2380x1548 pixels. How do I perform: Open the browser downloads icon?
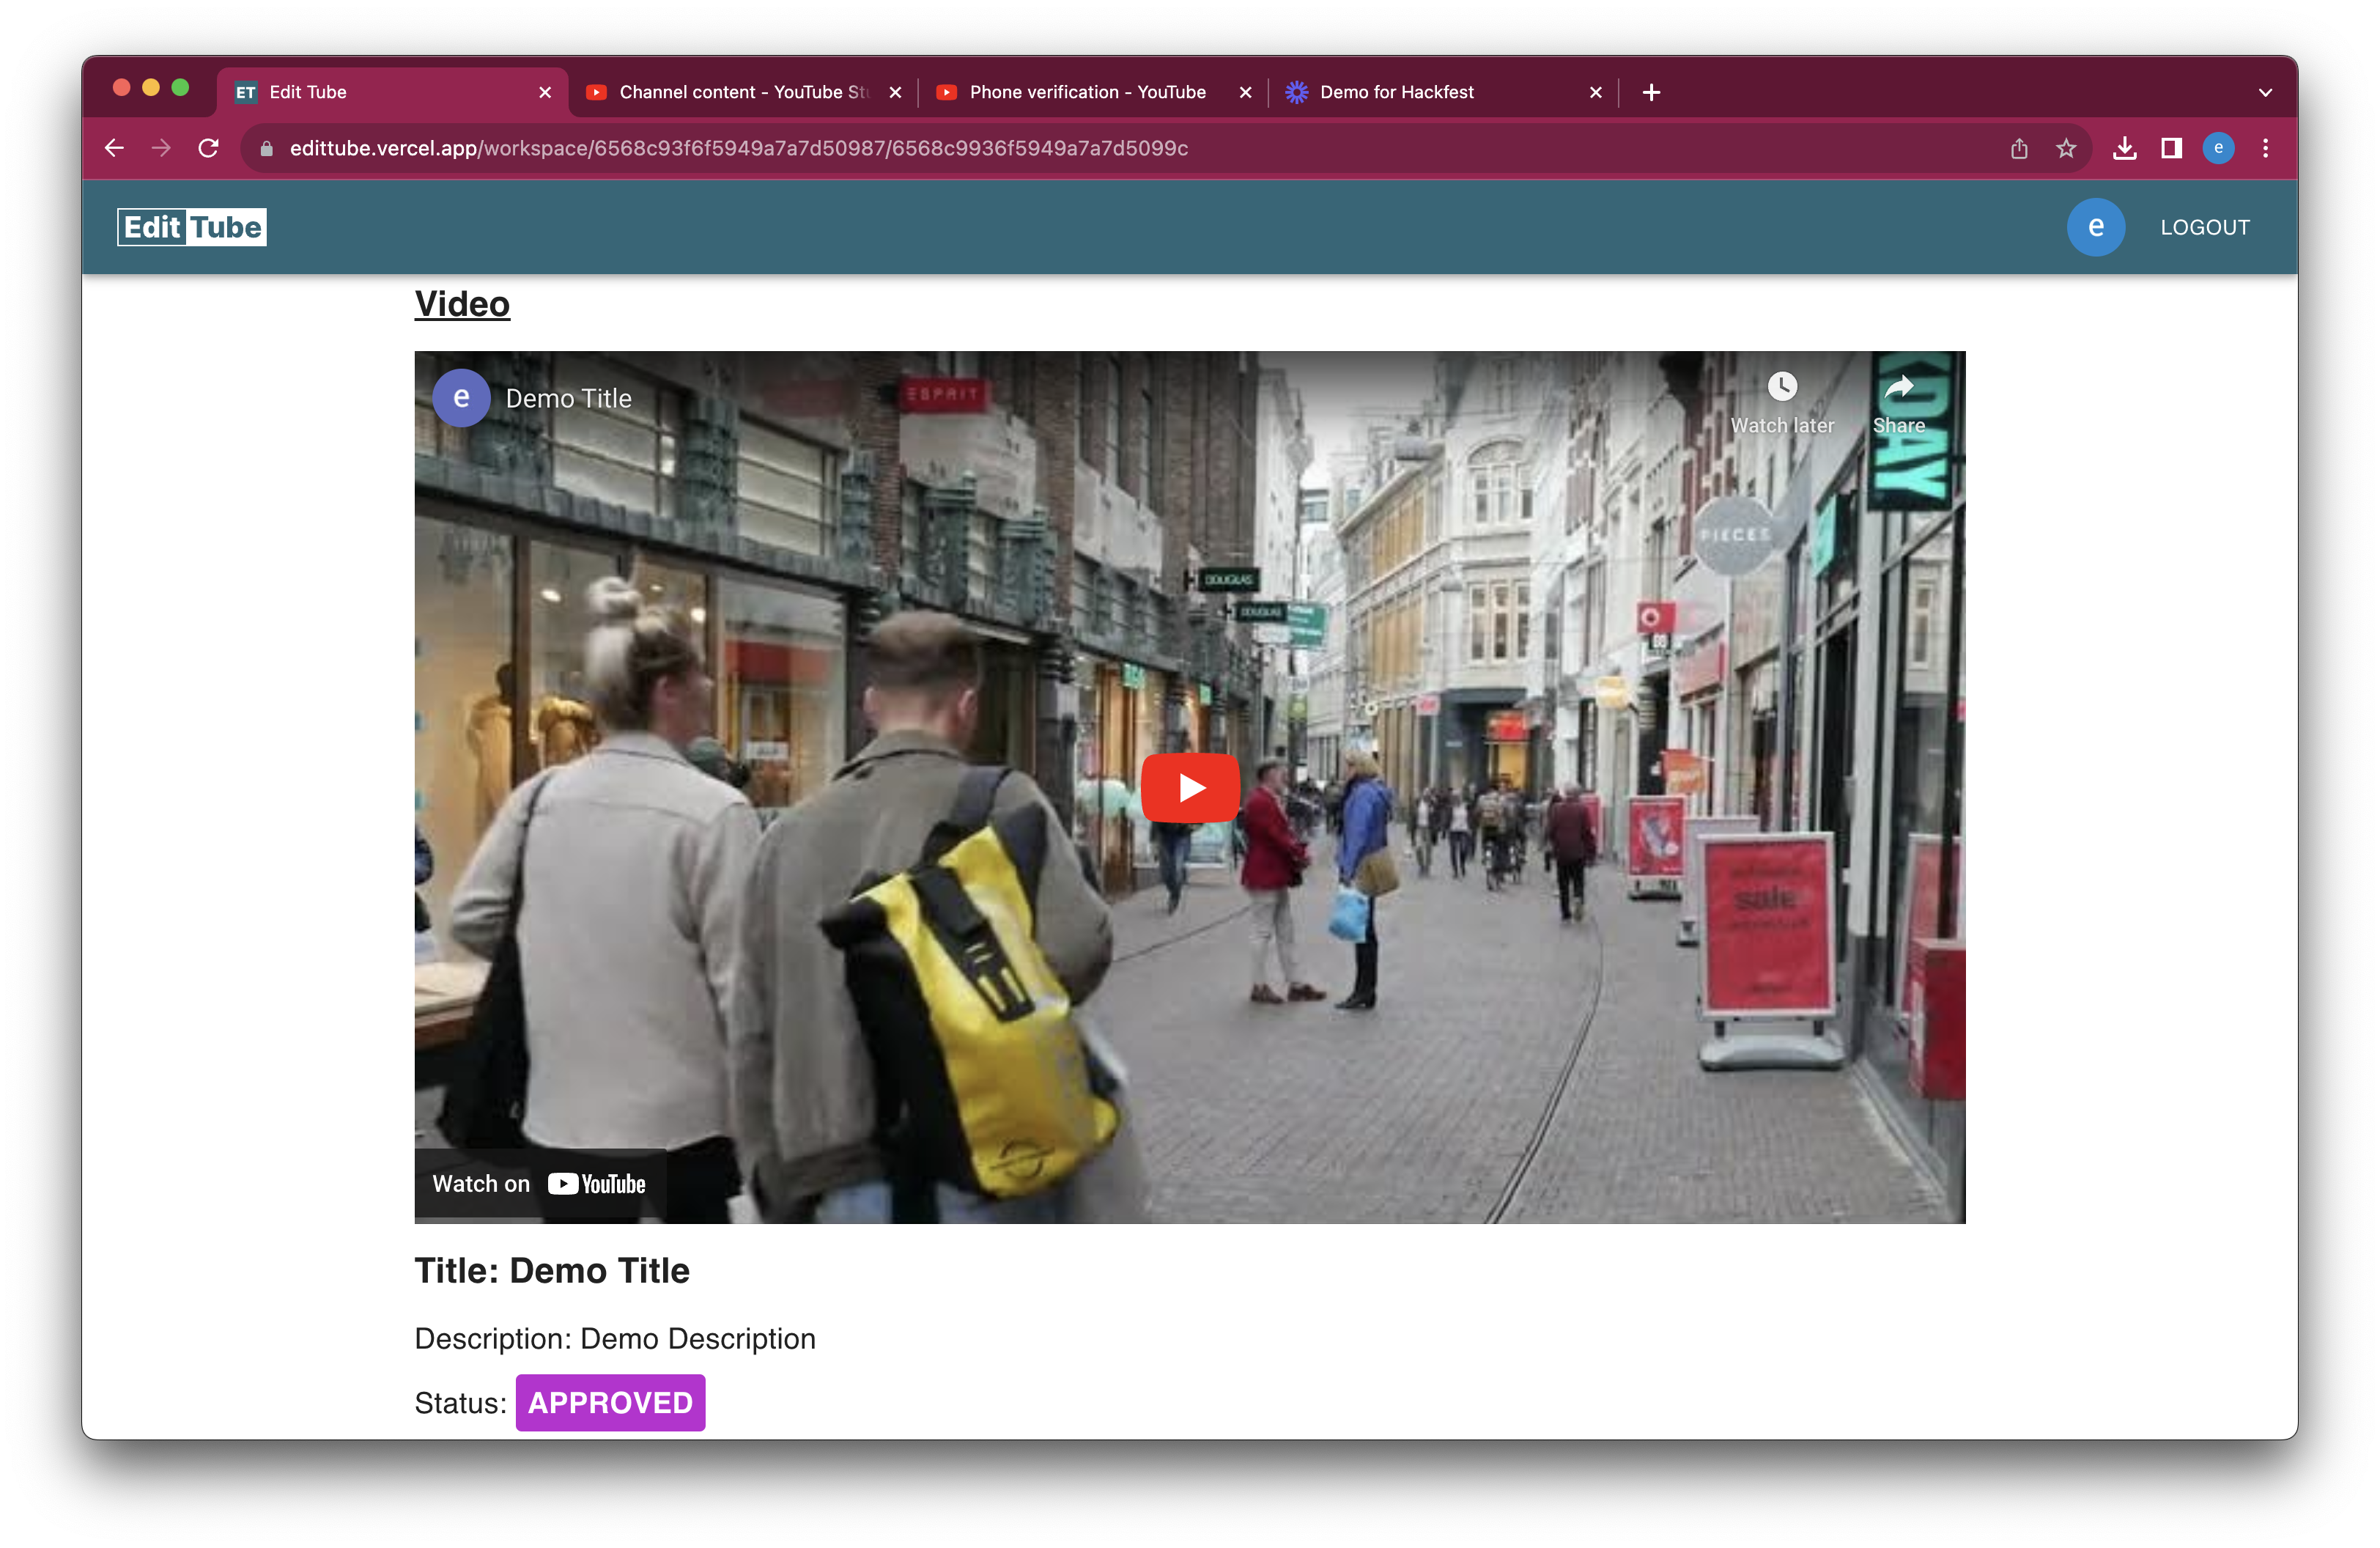pos(2124,148)
